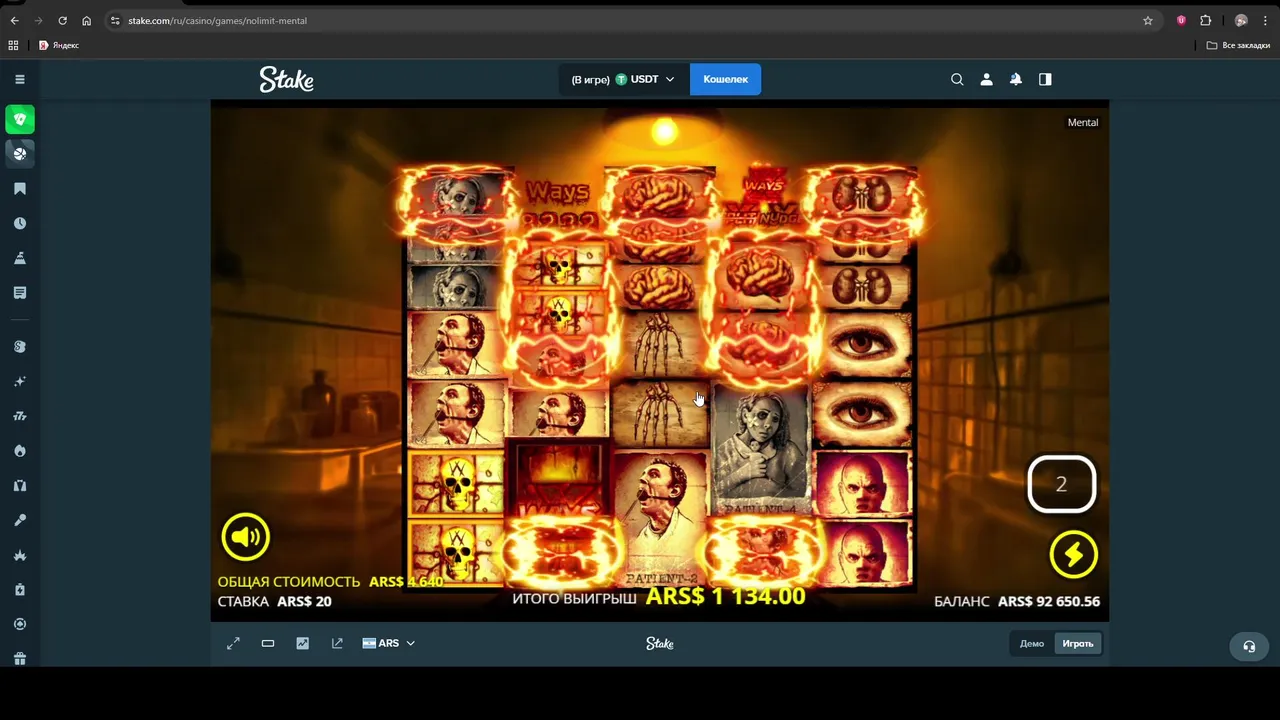Enter fullscreen mode below the game

pyautogui.click(x=233, y=643)
